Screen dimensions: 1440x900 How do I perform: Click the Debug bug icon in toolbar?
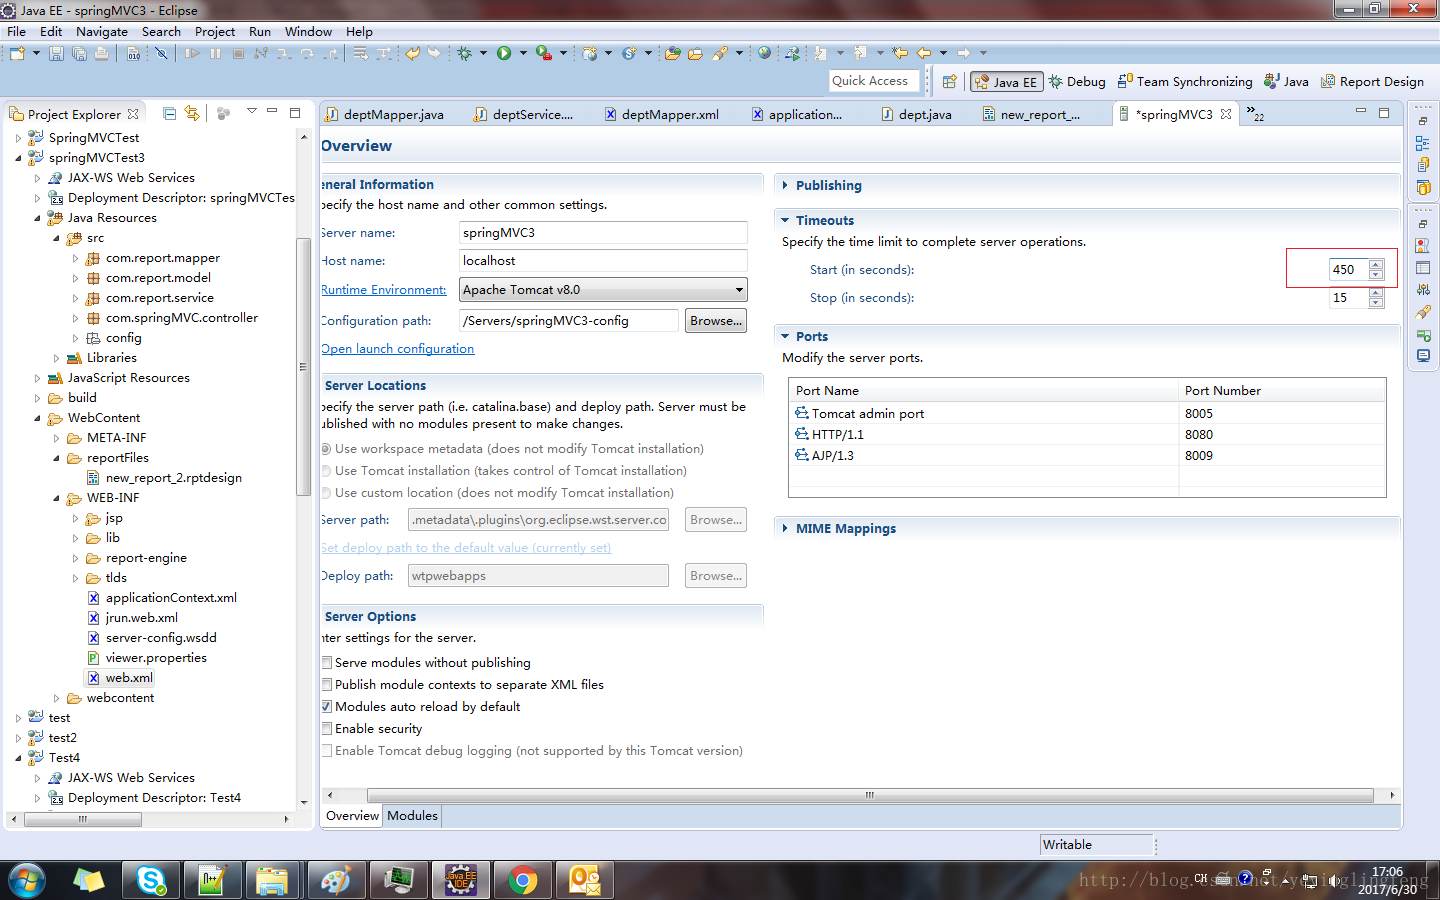pos(465,53)
